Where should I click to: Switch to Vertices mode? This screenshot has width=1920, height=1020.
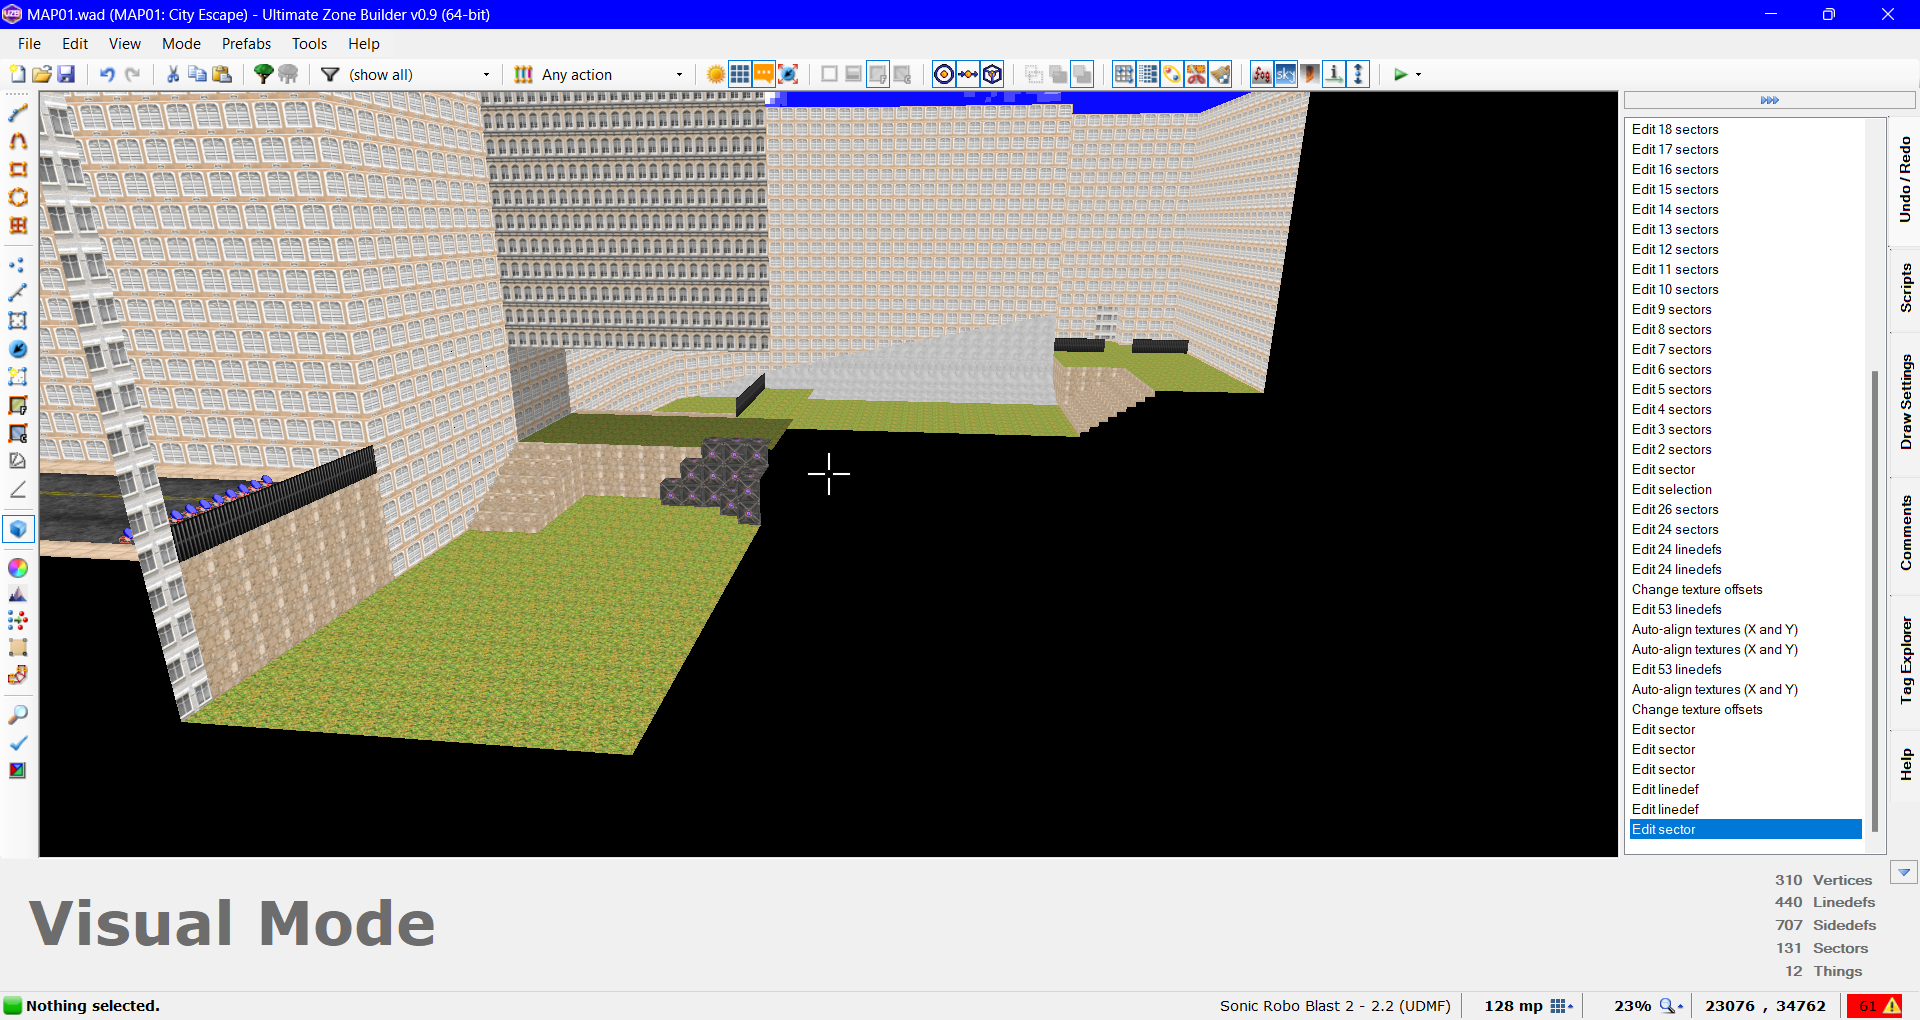point(18,265)
